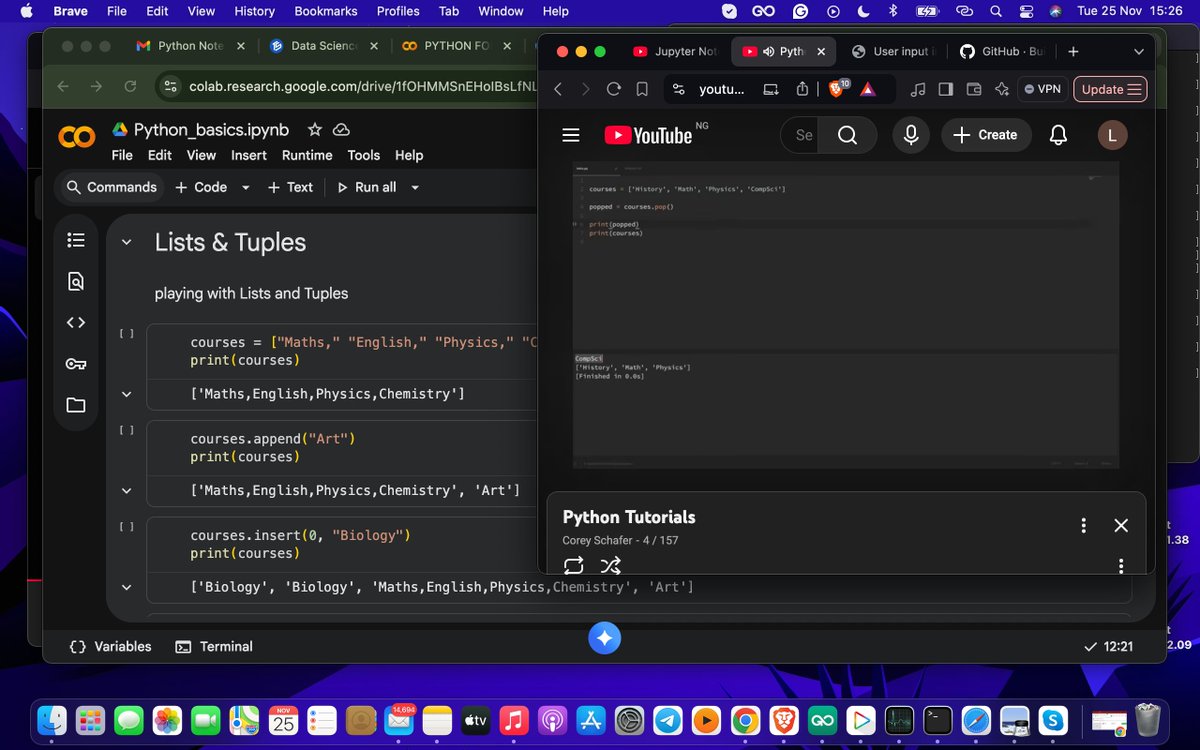The image size is (1200, 750).
Task: Open voice search microphone on YouTube
Action: (910, 134)
